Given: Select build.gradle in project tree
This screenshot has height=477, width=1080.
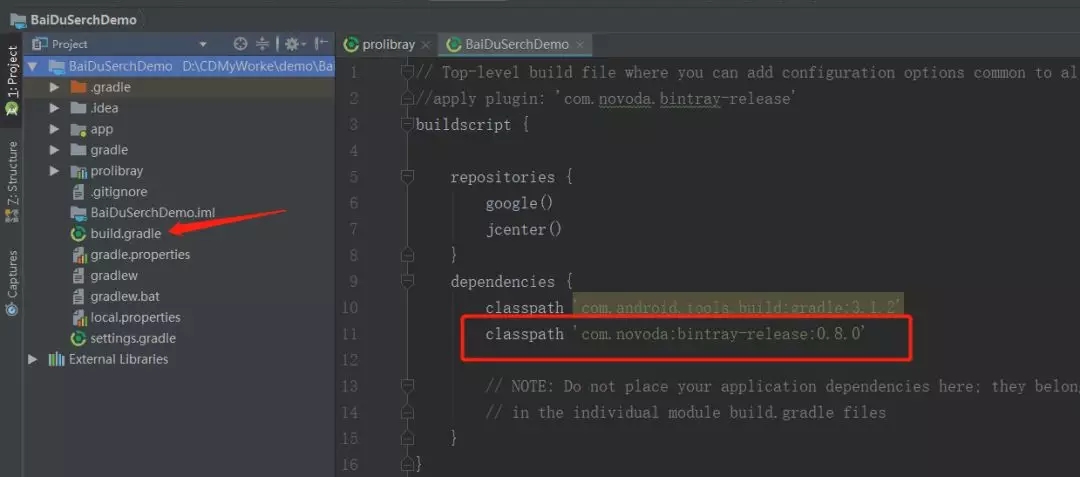Looking at the screenshot, I should point(125,233).
